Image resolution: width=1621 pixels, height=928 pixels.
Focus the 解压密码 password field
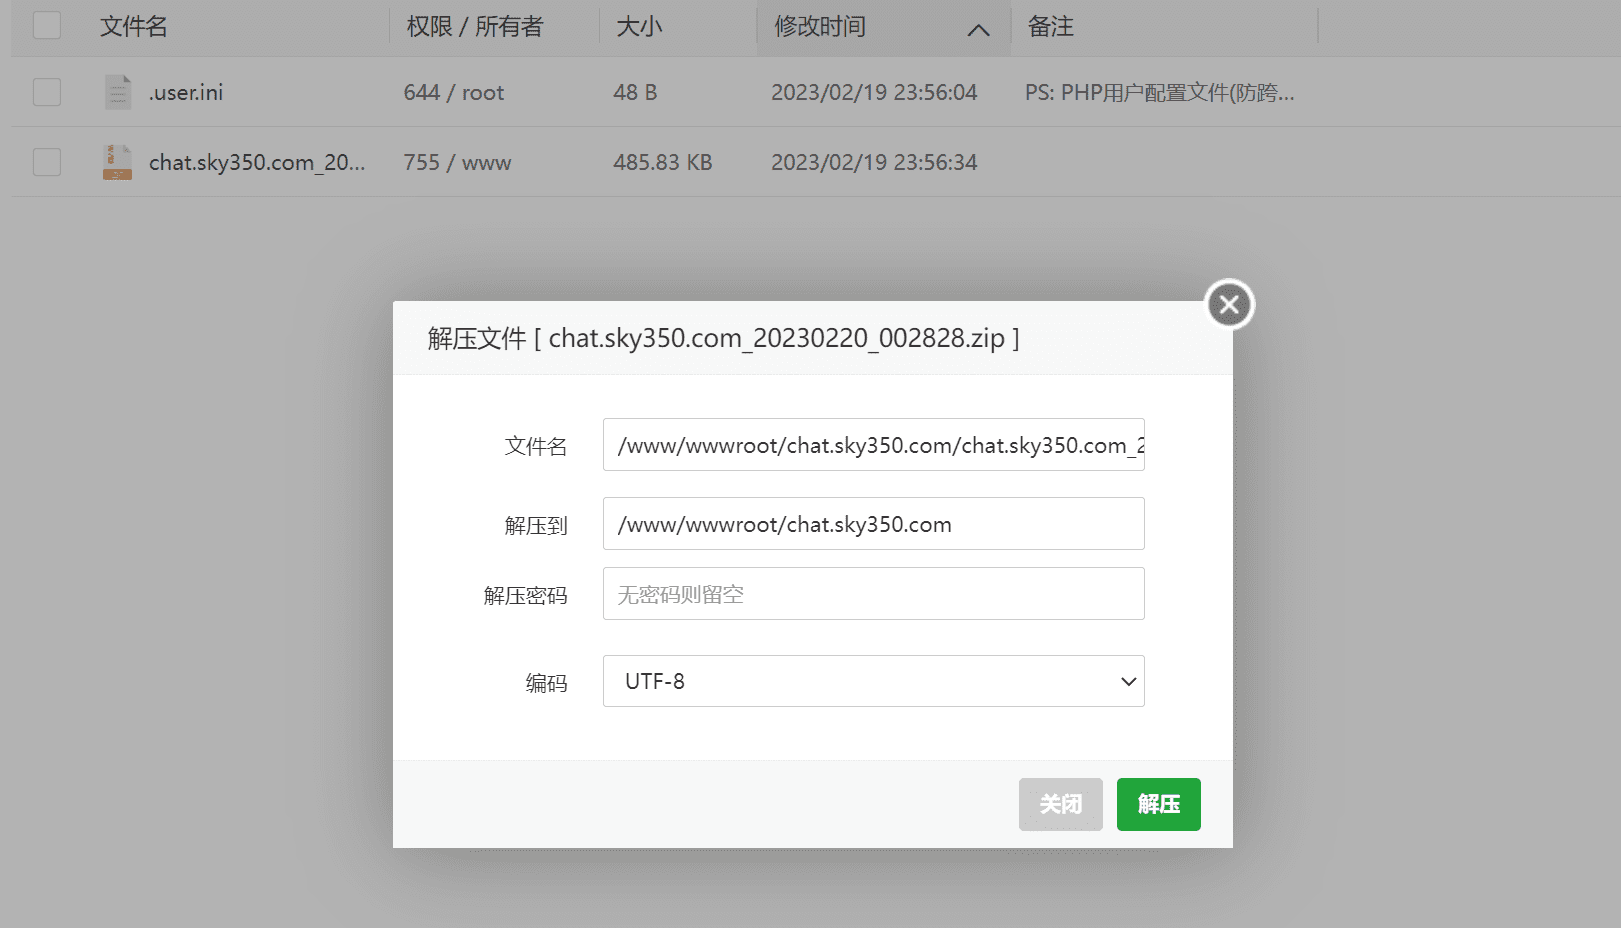click(x=873, y=594)
